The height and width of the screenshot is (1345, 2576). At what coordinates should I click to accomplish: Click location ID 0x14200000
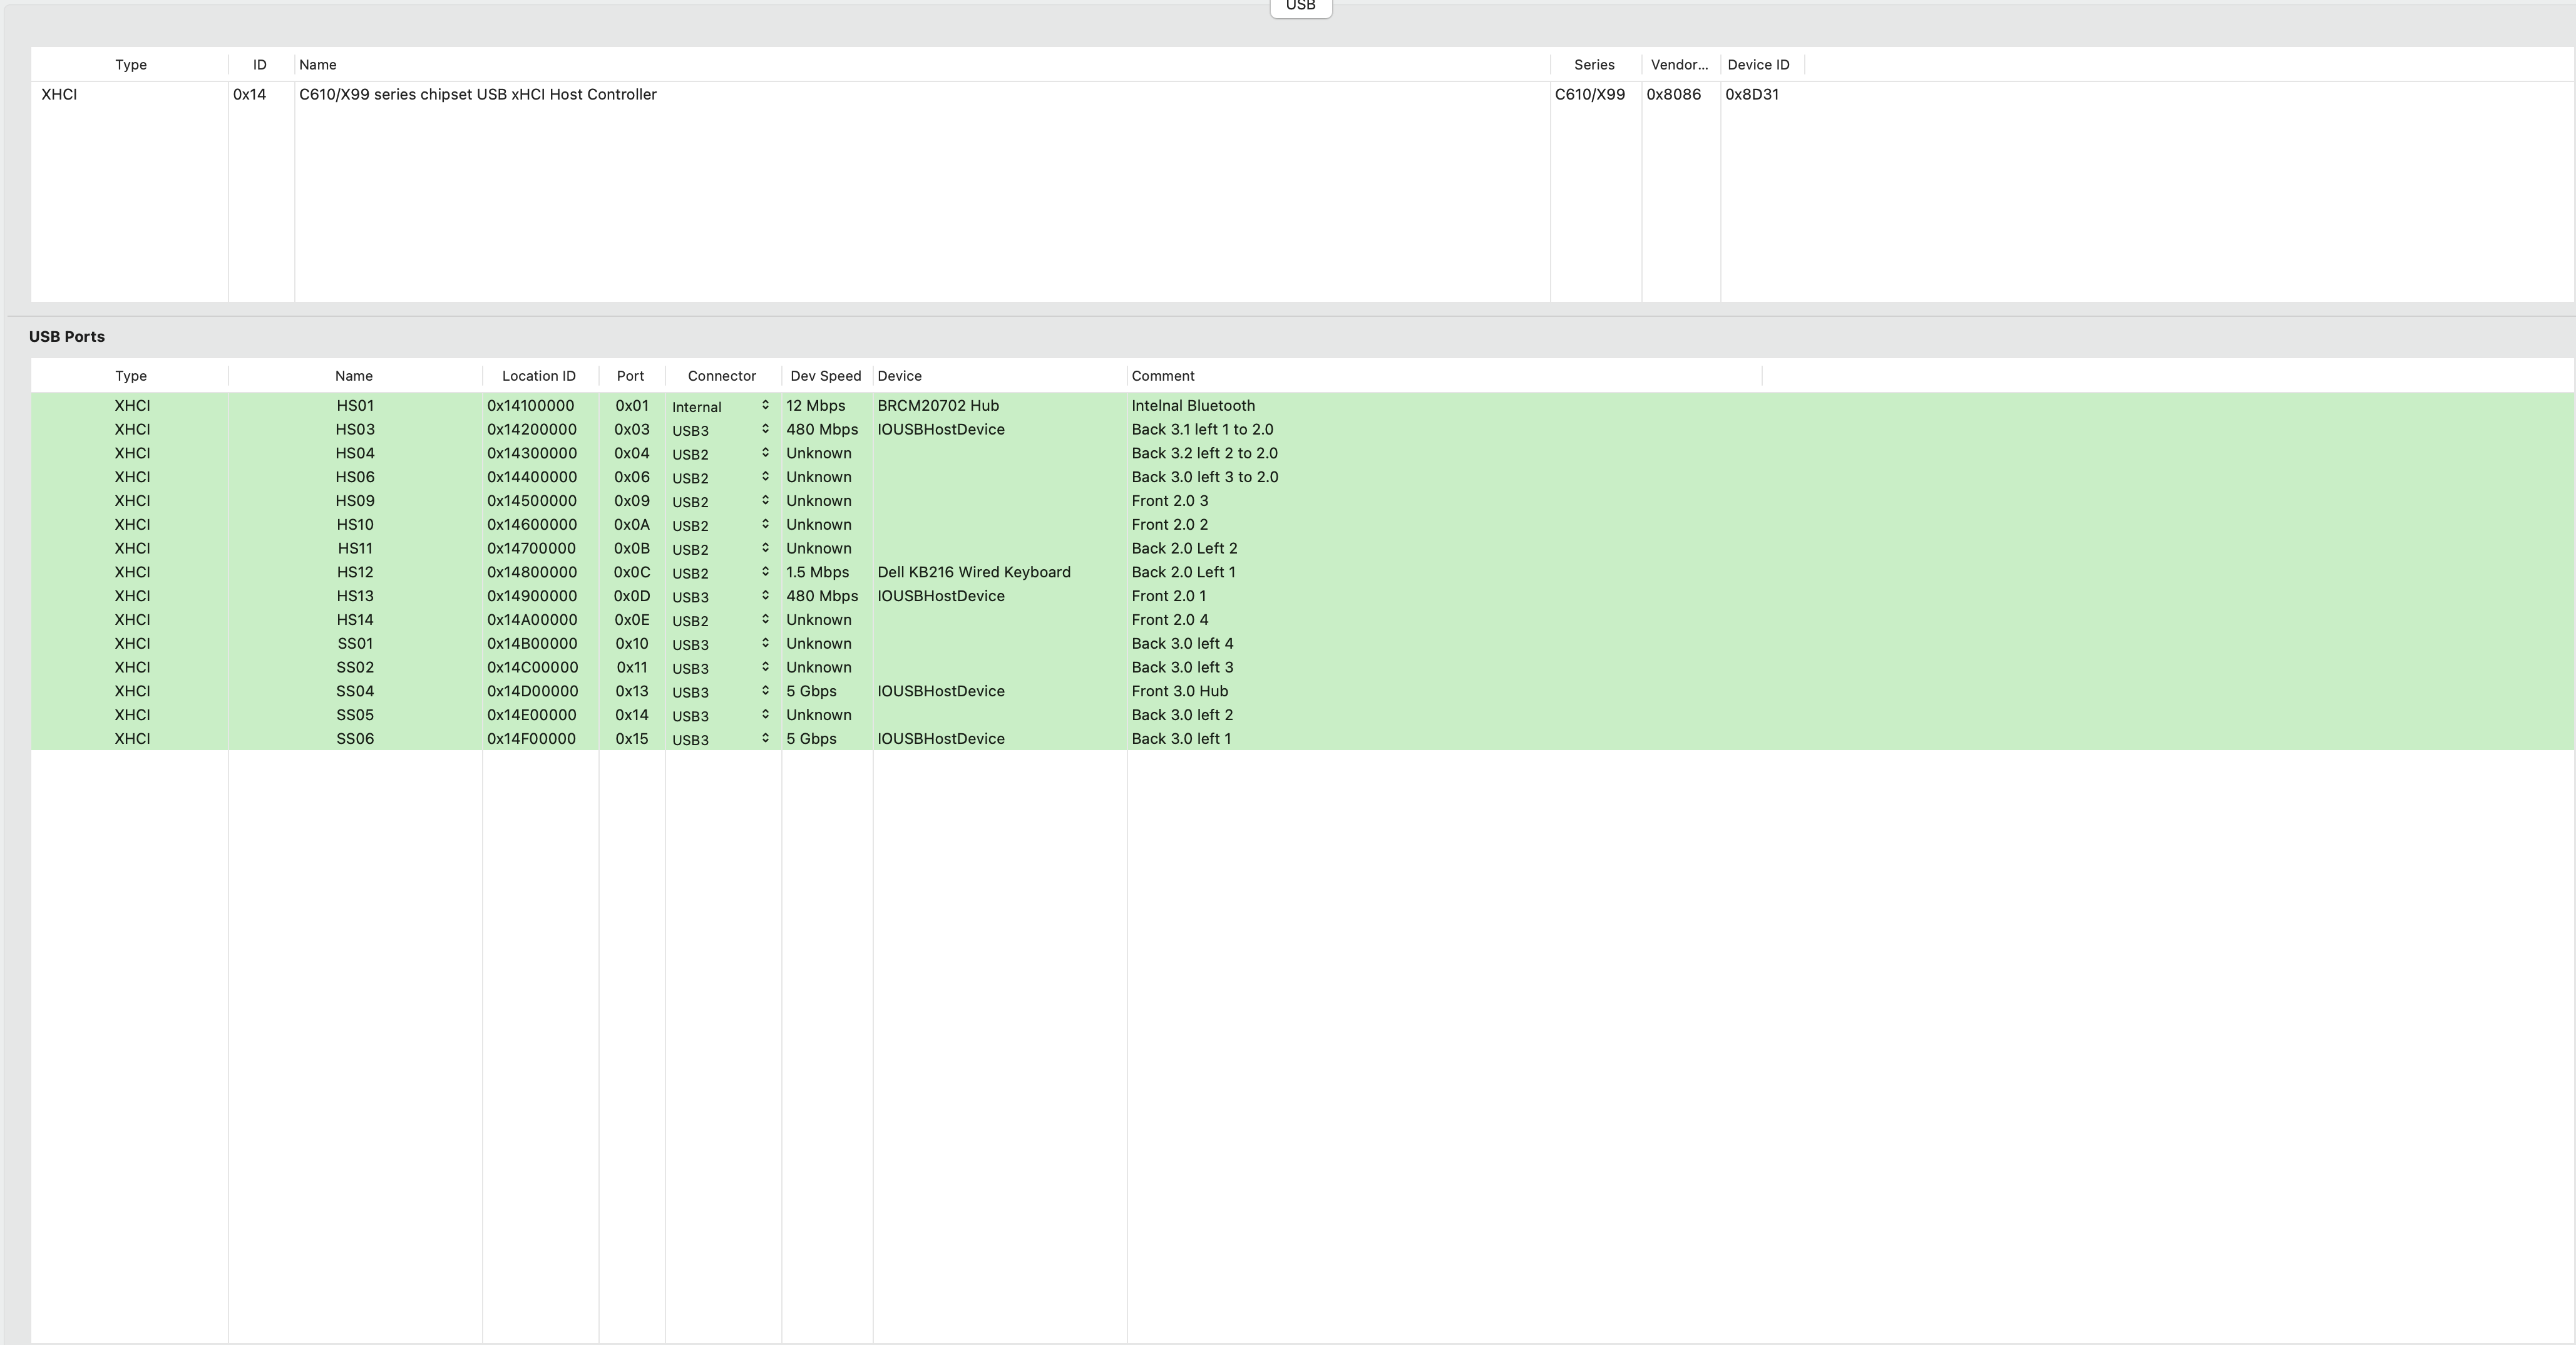[x=532, y=430]
